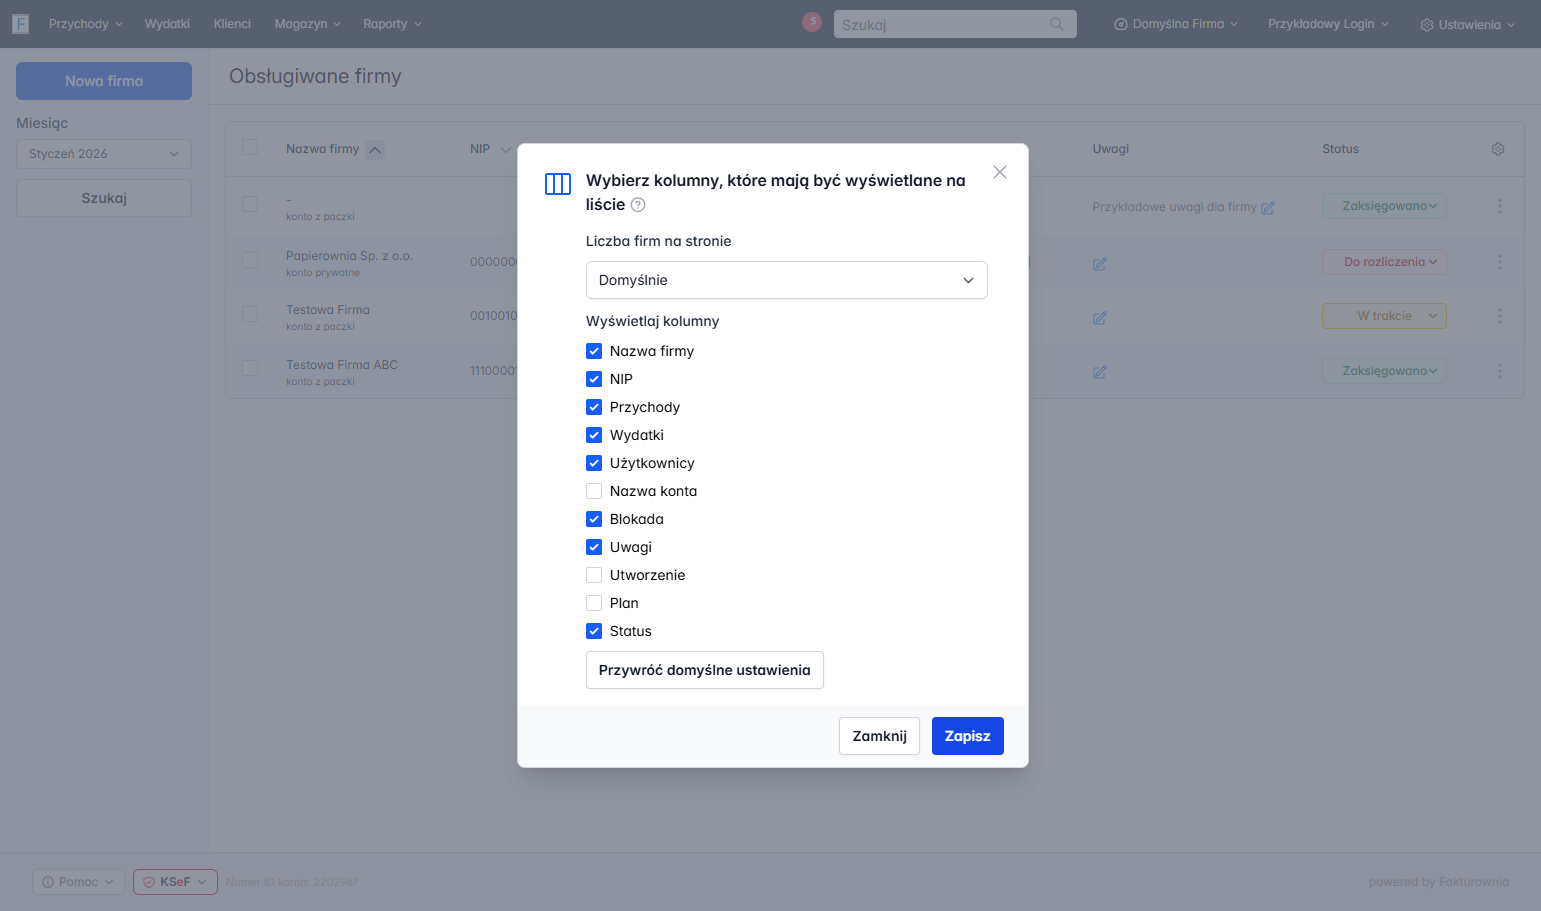Open the Do rozliczenia status dropdown
This screenshot has height=911, width=1541.
click(1384, 262)
